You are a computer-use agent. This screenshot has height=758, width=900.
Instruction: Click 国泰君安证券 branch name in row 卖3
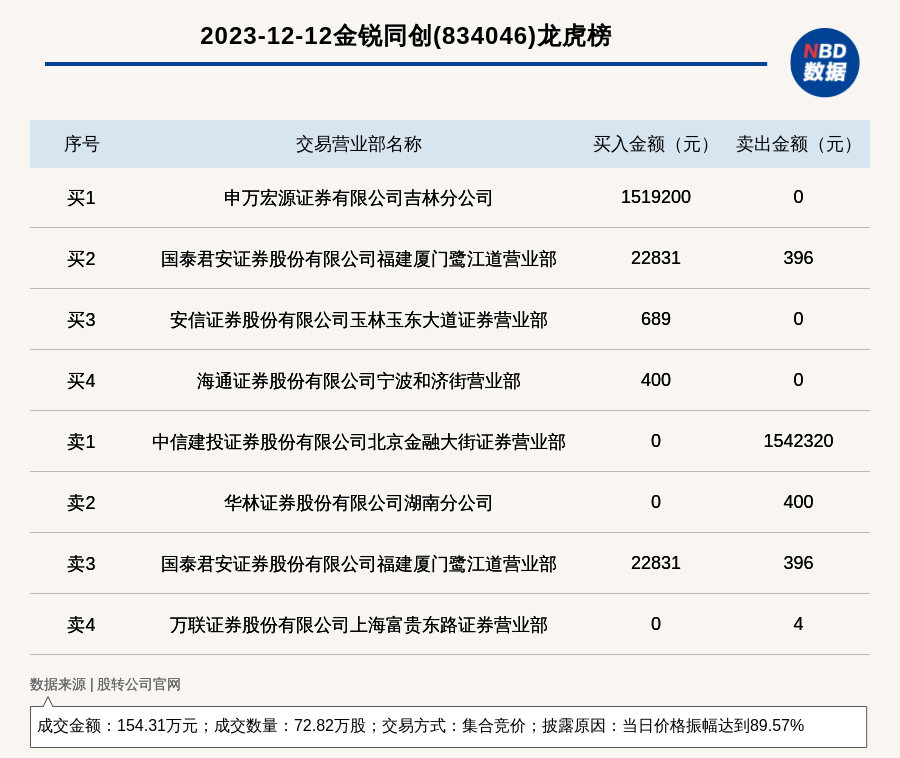coord(359,564)
